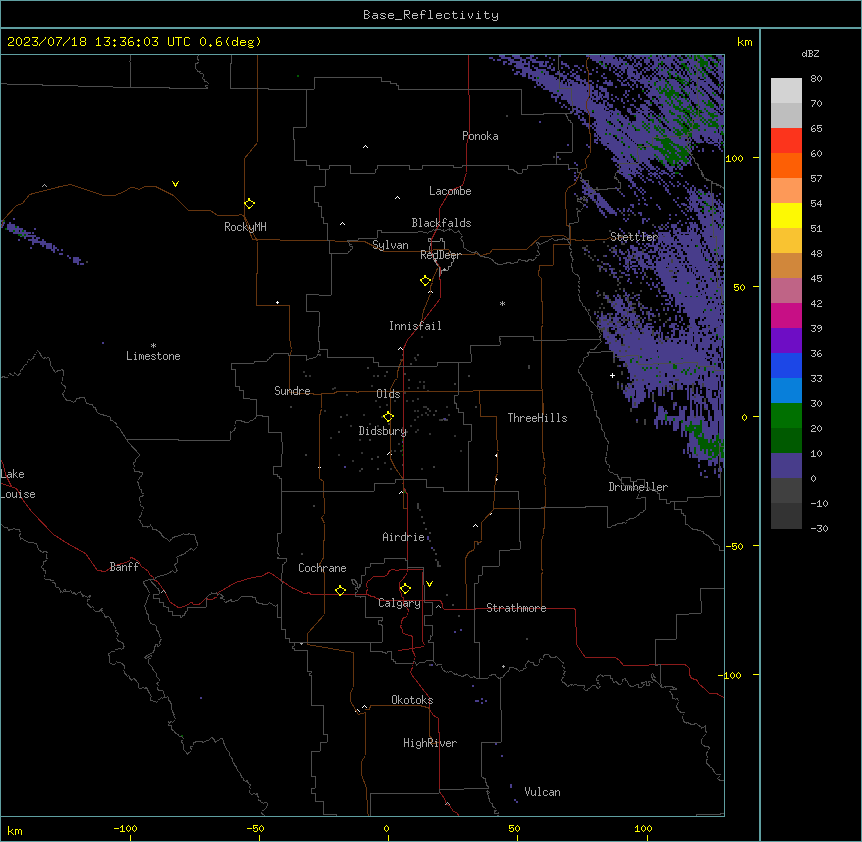The width and height of the screenshot is (862, 842).
Task: Click the Sylvan map label
Action: [x=390, y=245]
